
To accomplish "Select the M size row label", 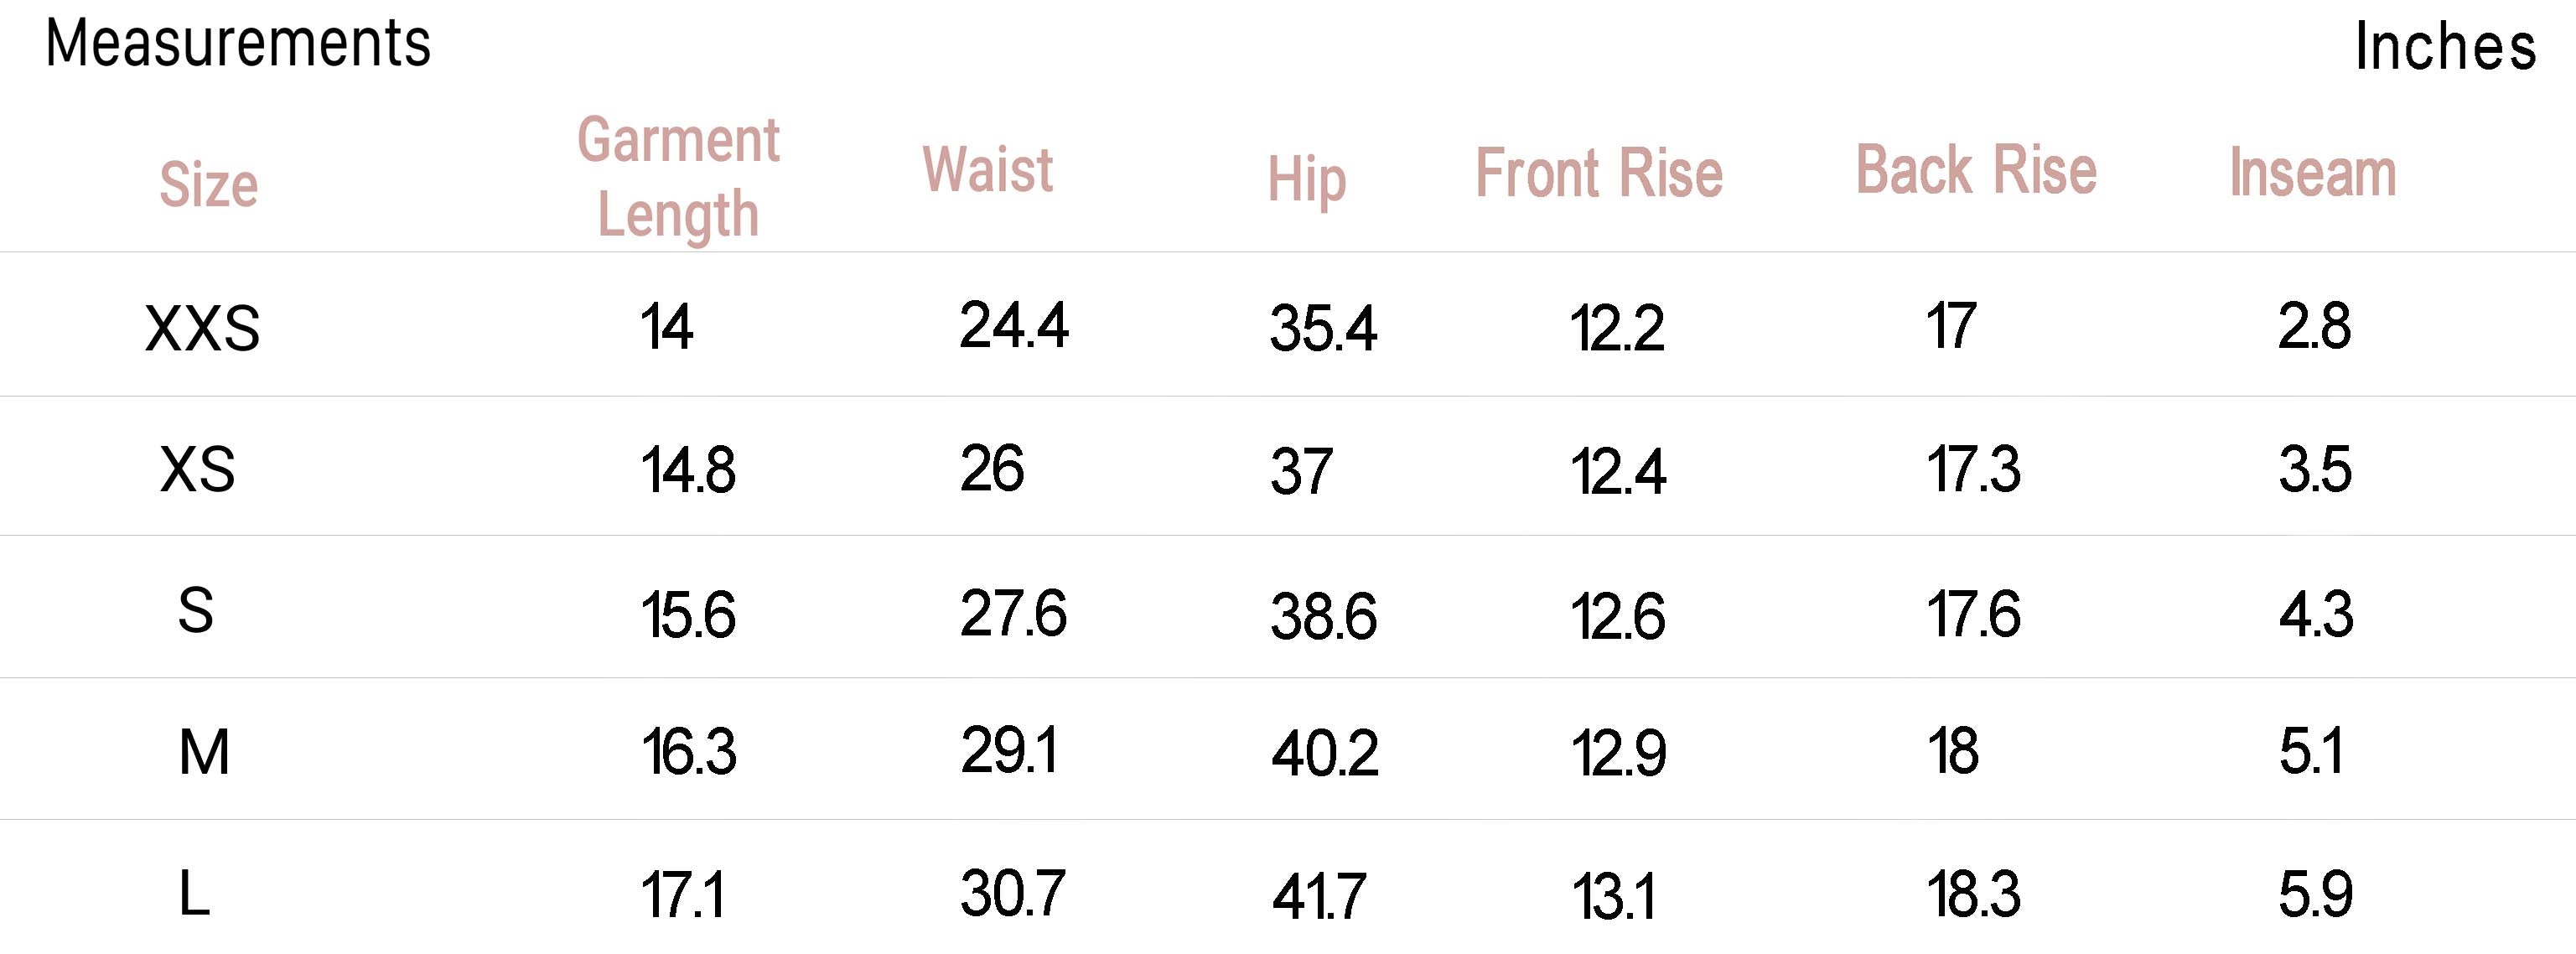I will (204, 752).
